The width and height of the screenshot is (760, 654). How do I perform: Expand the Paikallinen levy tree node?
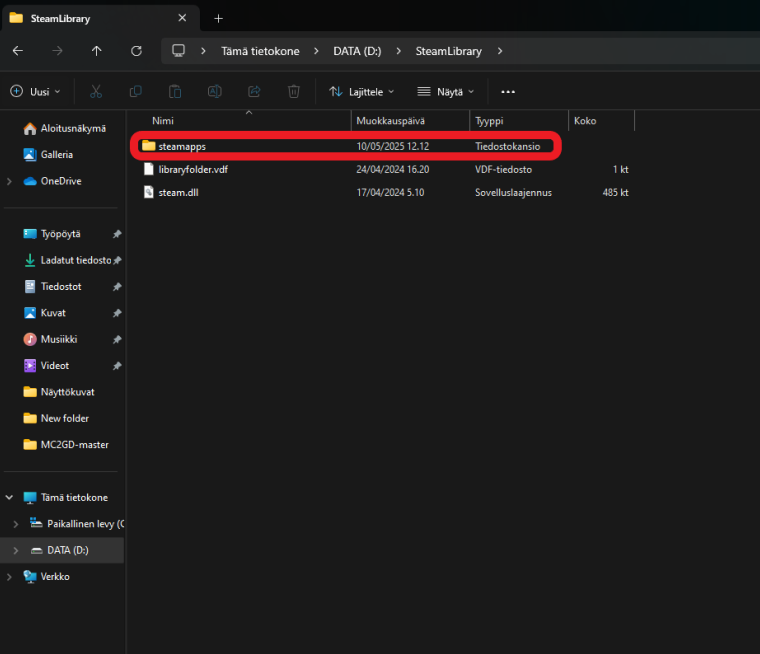pos(16,524)
